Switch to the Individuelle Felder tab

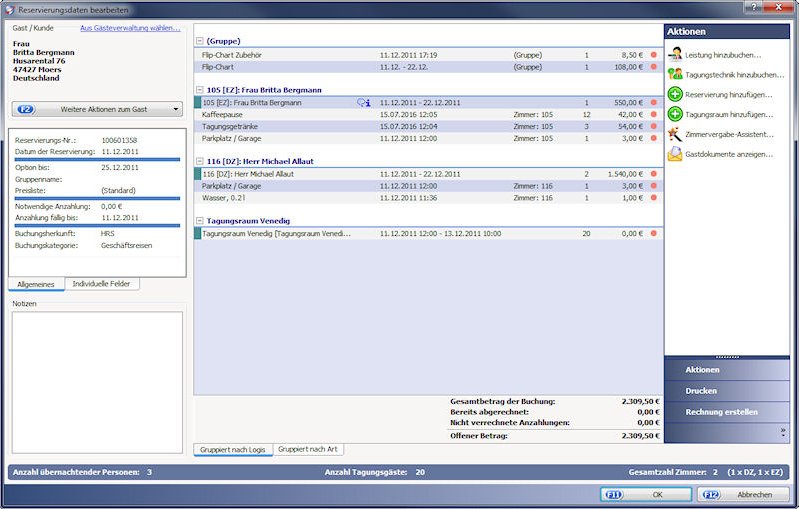pos(101,284)
